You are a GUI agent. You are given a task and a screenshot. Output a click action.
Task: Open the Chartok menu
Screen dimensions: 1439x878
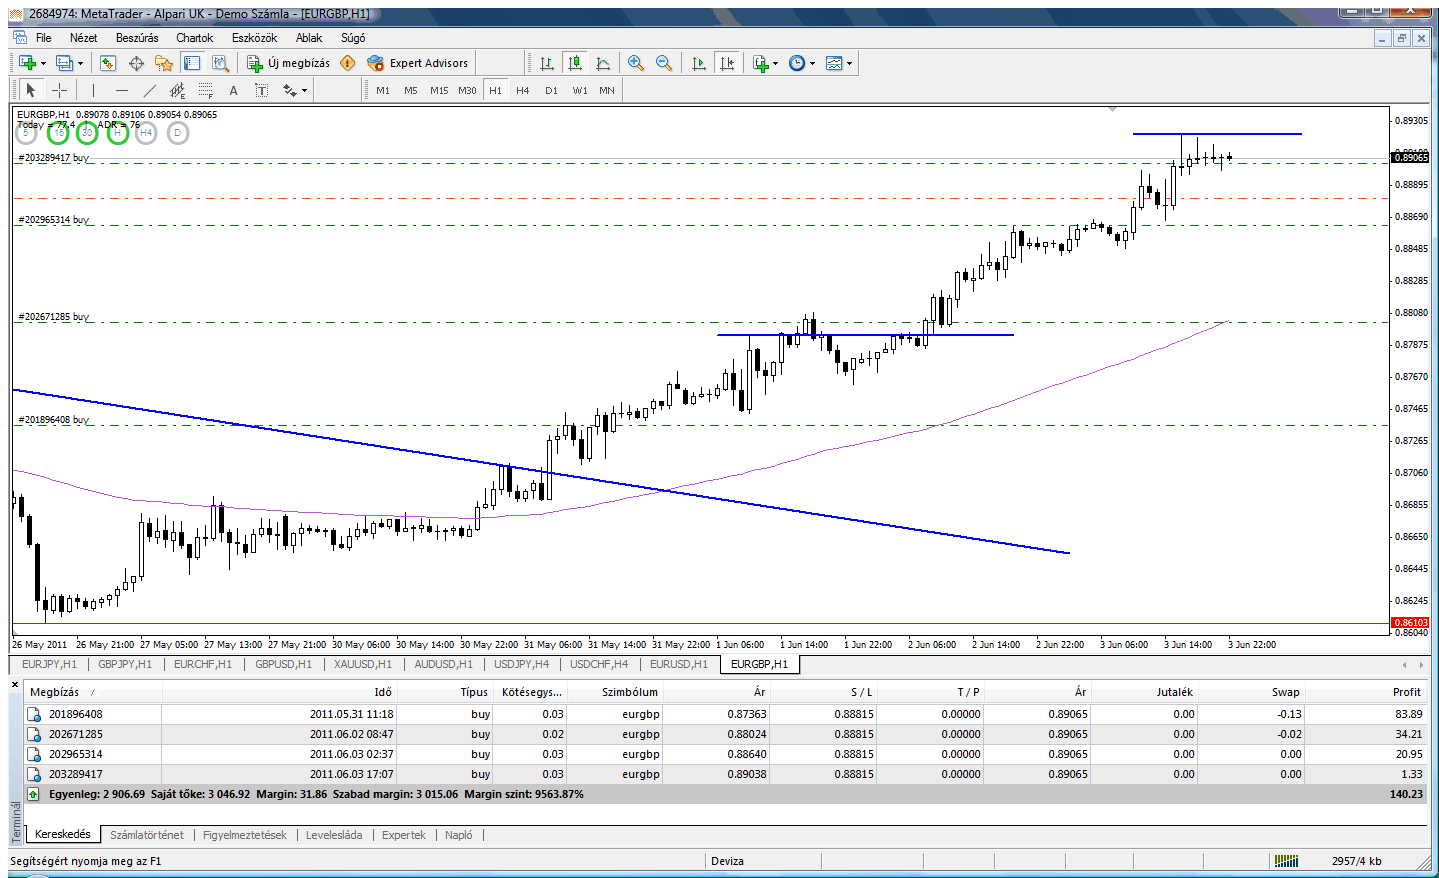[194, 38]
